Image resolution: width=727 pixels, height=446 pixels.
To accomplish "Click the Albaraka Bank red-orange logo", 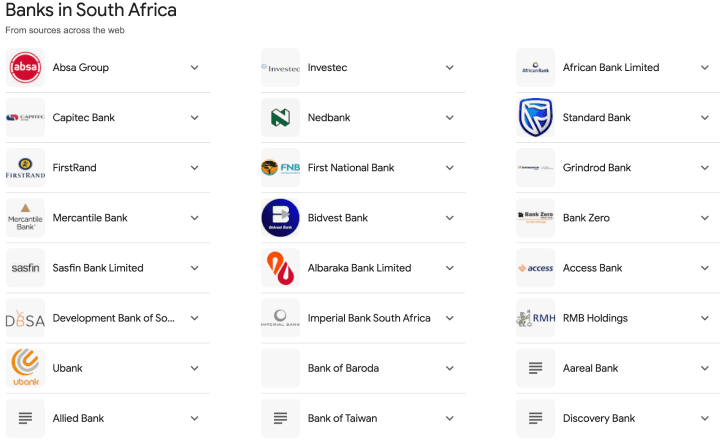I will pos(281,268).
